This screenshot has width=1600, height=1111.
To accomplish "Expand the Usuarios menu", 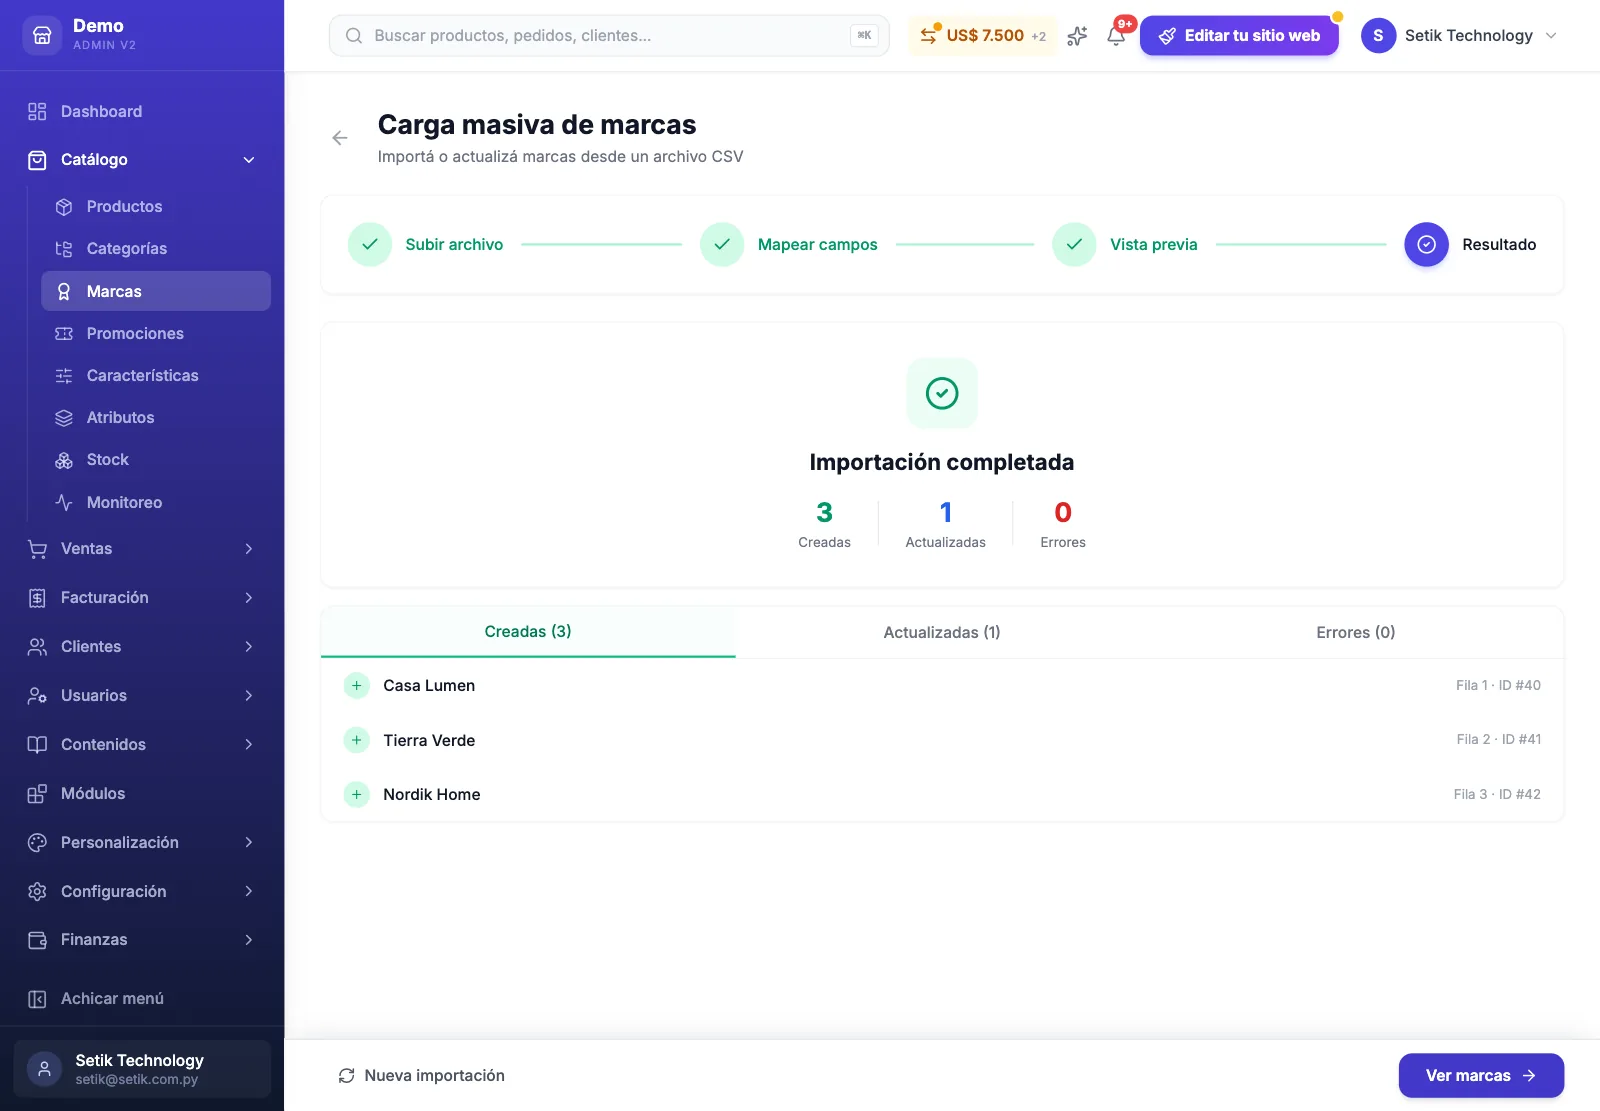I will click(142, 695).
